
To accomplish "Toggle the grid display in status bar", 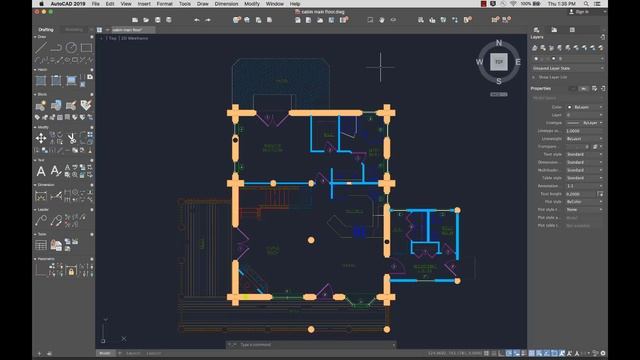I will 487,353.
